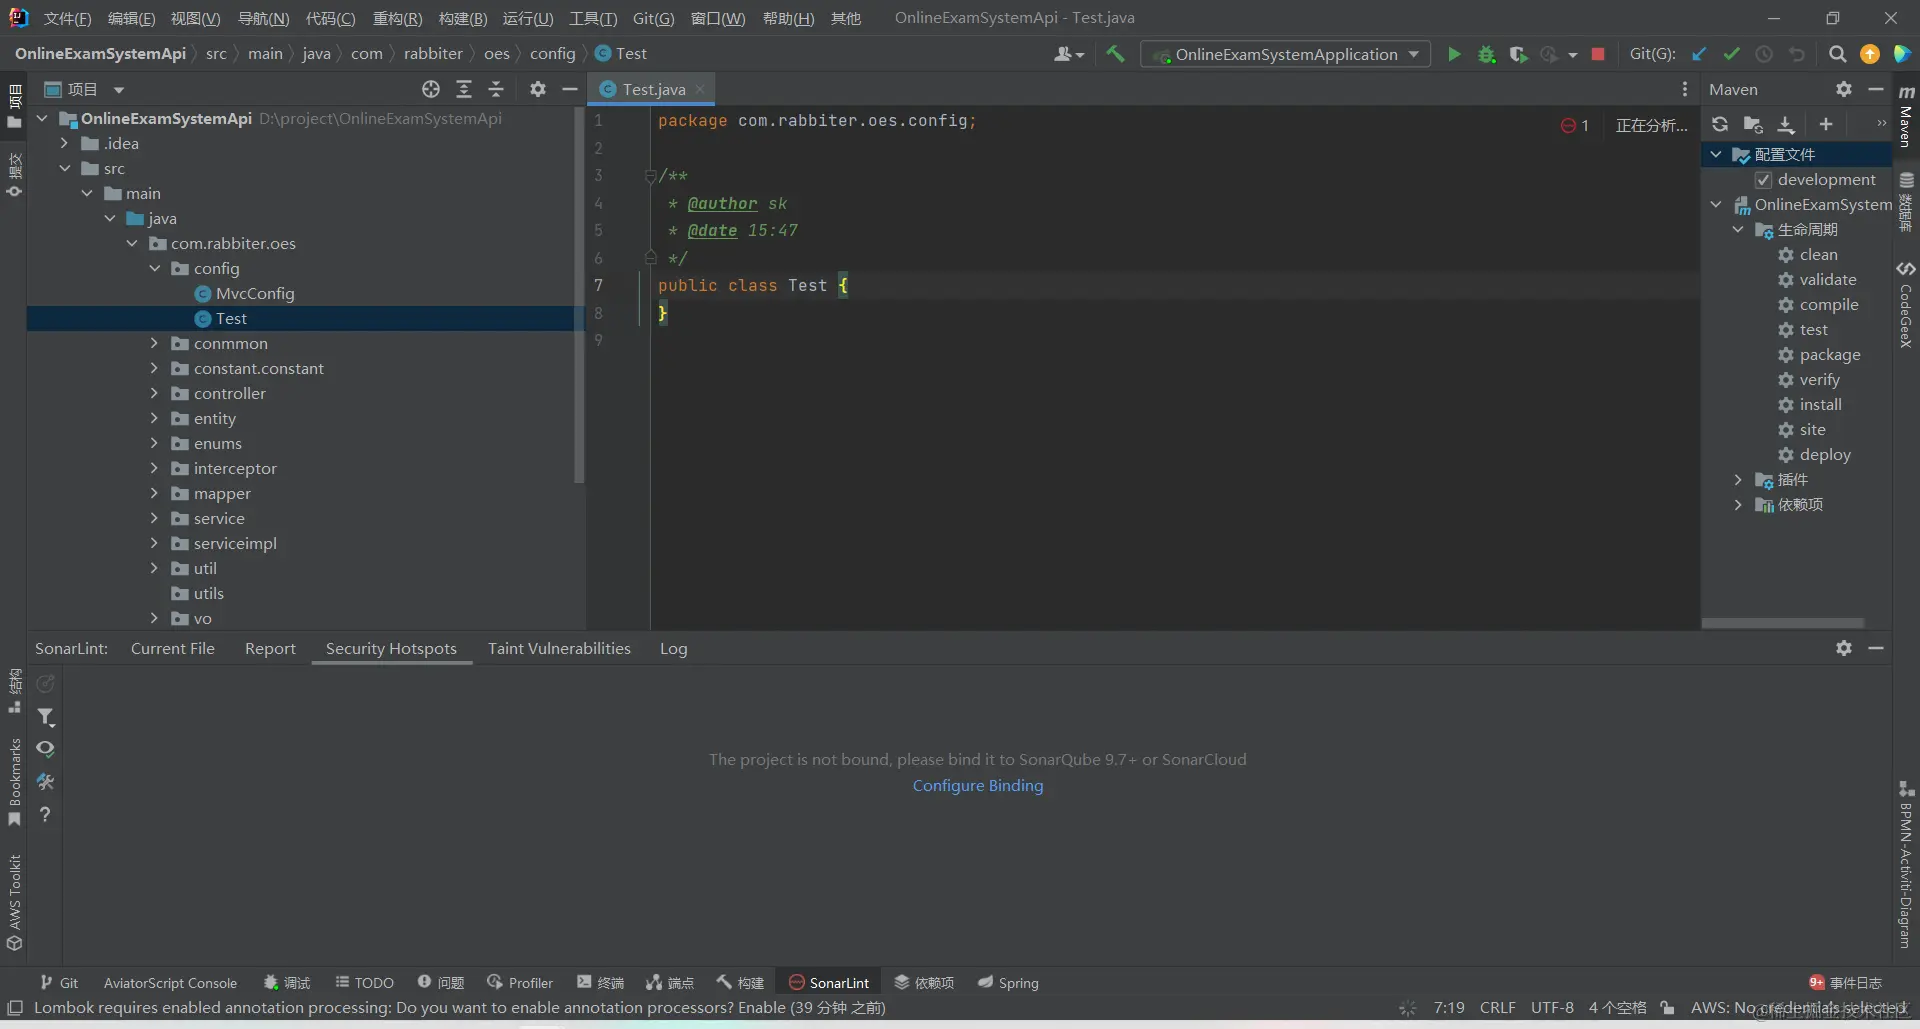Build project with the hammer icon

coord(1115,54)
